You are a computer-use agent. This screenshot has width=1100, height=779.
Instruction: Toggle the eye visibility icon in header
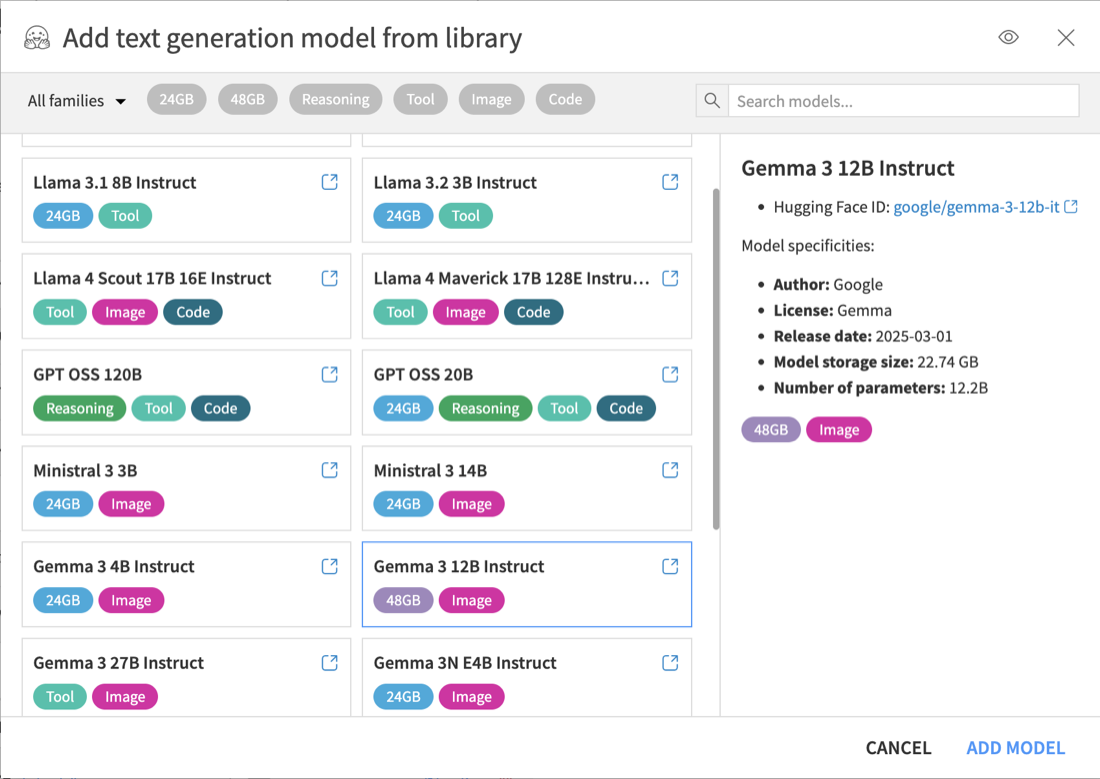(x=1008, y=38)
